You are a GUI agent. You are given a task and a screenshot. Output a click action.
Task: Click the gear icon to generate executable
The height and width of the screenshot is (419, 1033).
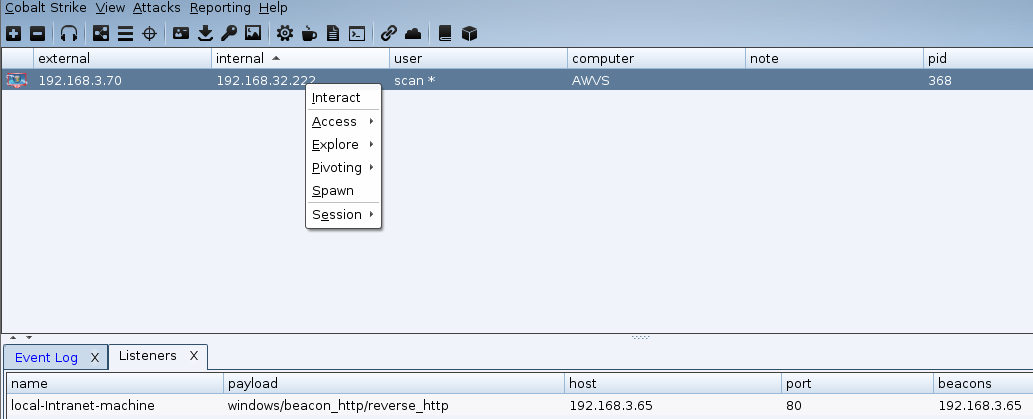pos(285,33)
